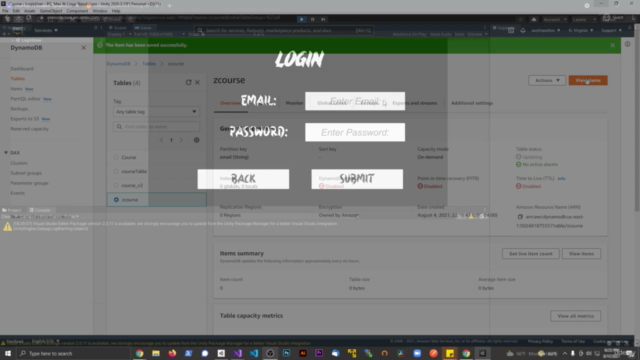Viewport: 640px width, 360px height.
Task: Open the File menu
Action: [5, 11]
